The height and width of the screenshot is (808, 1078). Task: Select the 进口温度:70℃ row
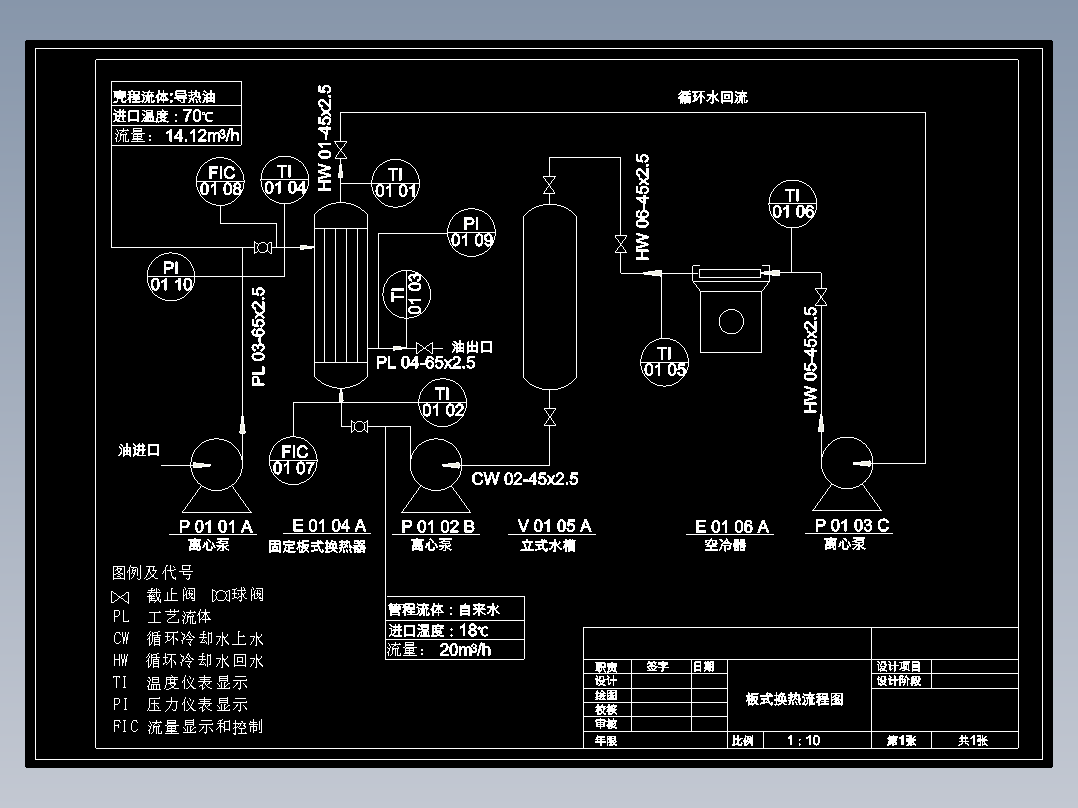177,116
